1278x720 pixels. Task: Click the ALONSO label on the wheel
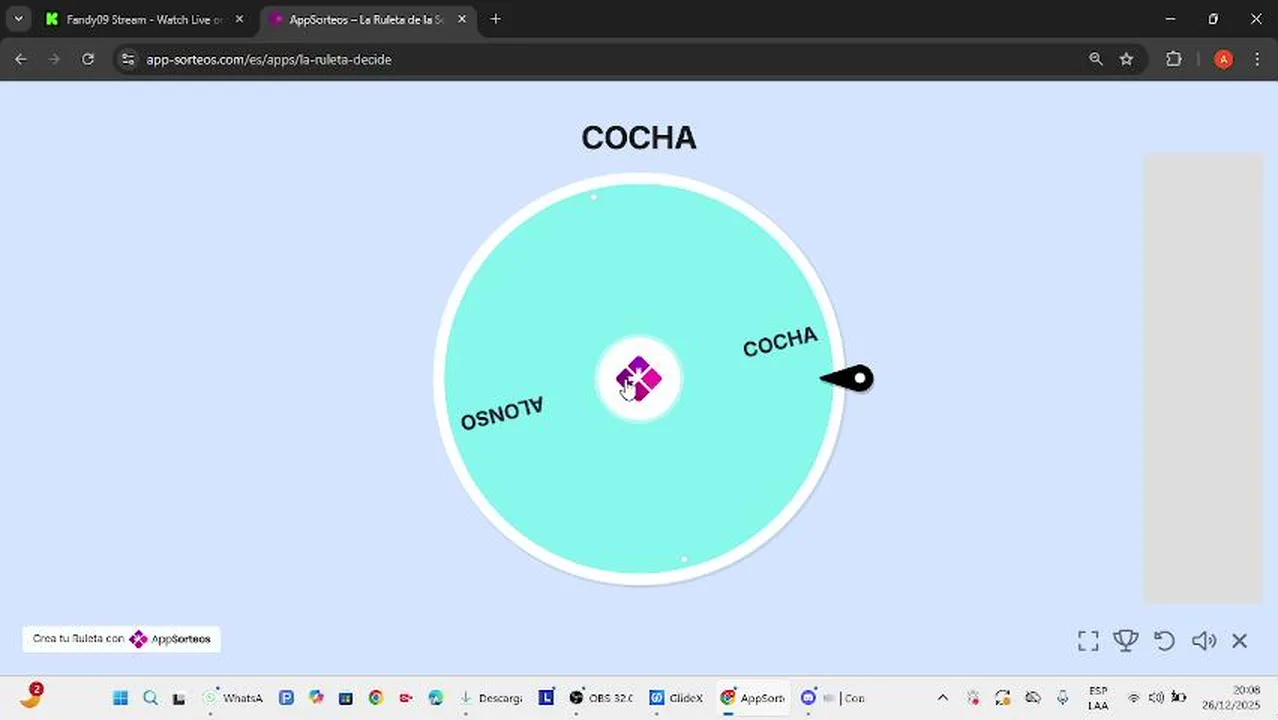pyautogui.click(x=502, y=414)
